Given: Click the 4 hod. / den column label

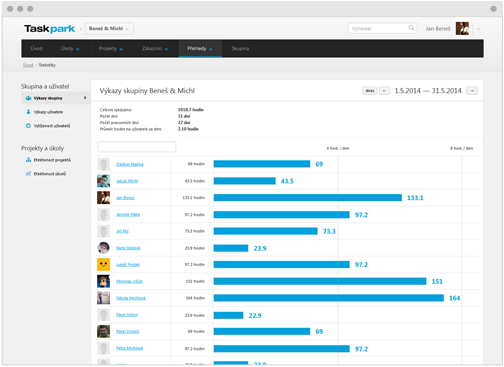Looking at the screenshot, I should coord(338,148).
